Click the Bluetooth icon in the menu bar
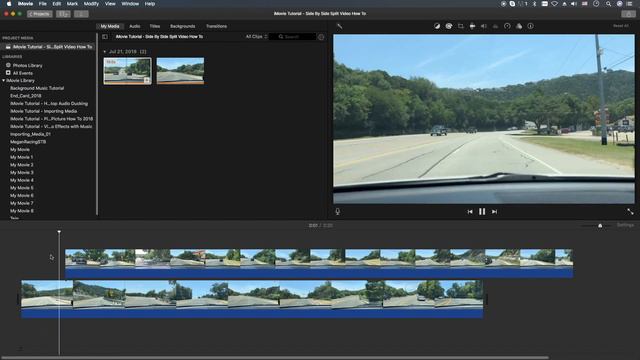Viewport: 640px width, 360px height. coord(535,4)
